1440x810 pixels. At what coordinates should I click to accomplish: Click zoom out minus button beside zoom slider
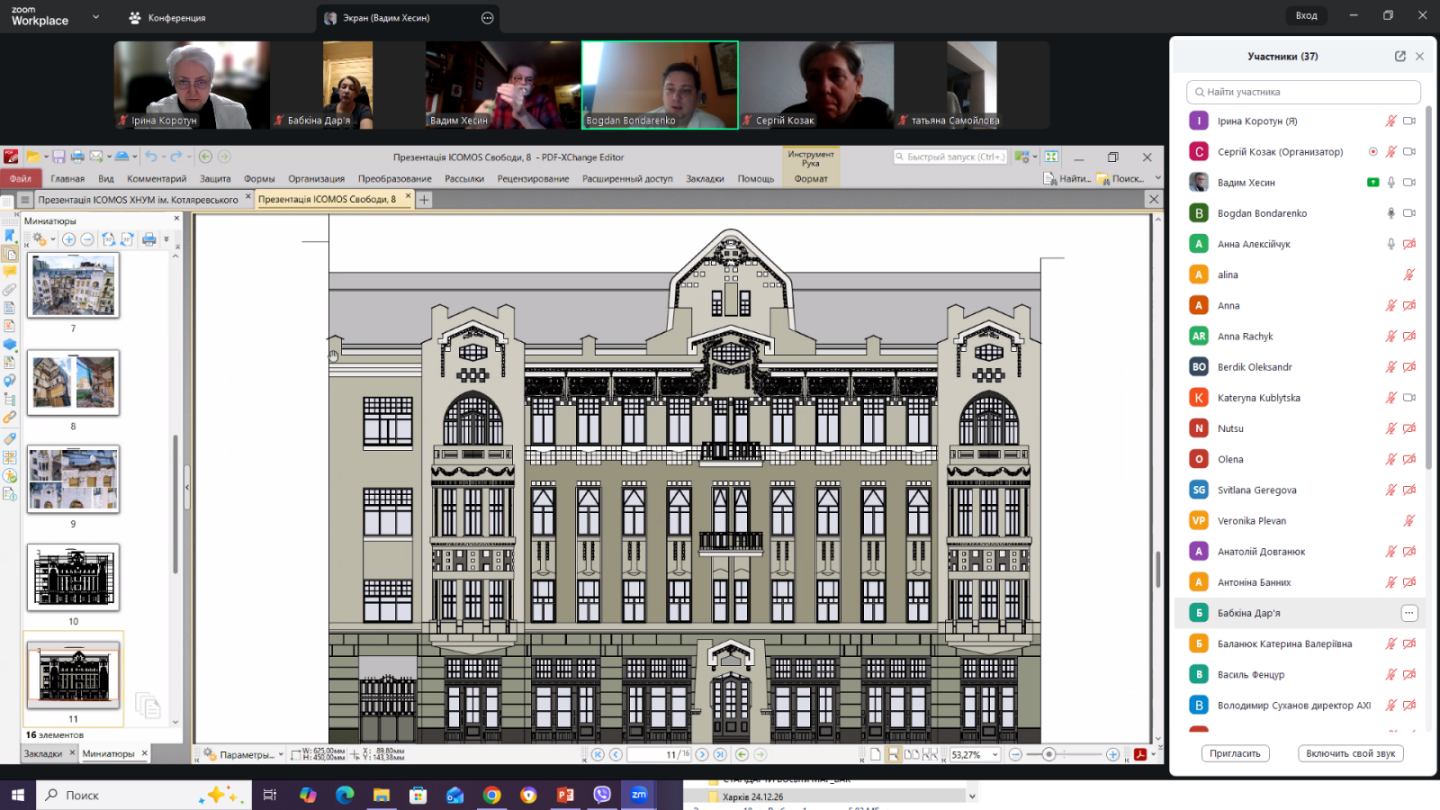pyautogui.click(x=1015, y=754)
